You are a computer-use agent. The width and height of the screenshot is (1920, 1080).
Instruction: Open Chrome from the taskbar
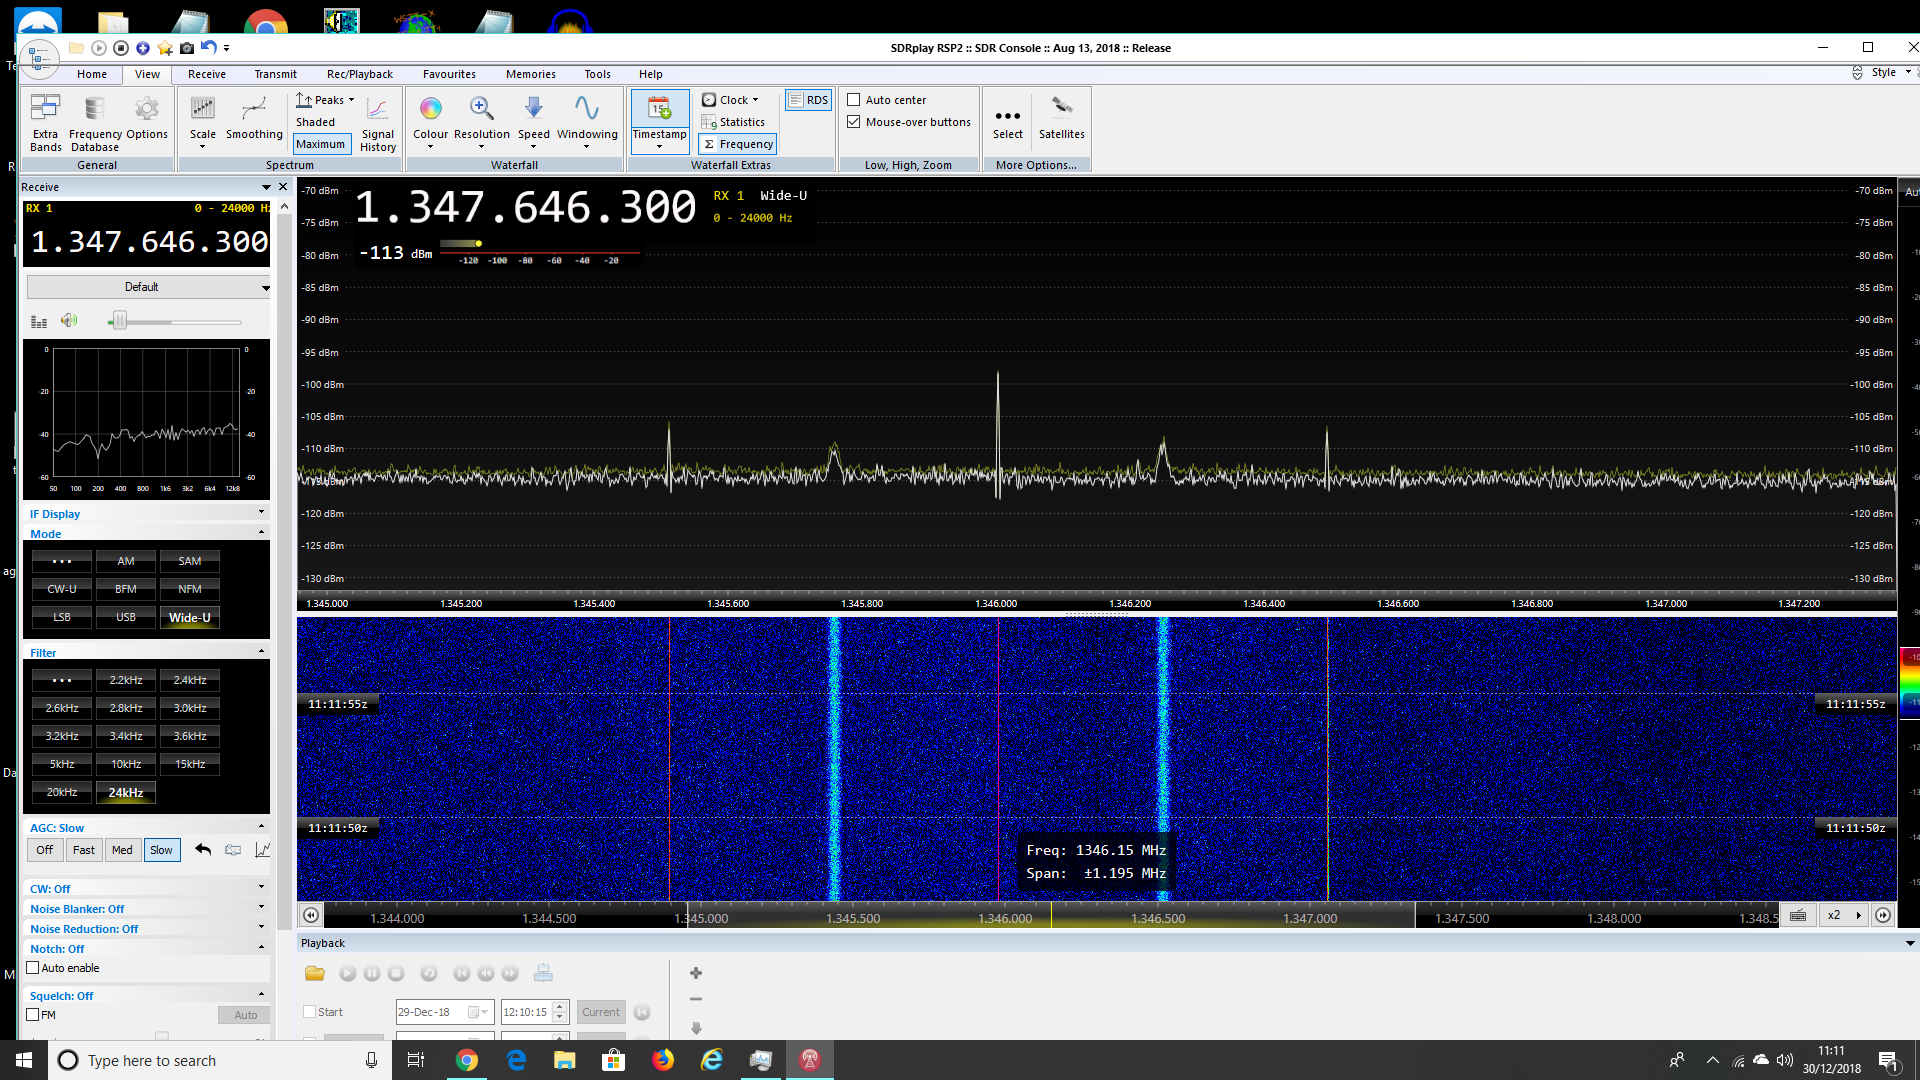467,1060
